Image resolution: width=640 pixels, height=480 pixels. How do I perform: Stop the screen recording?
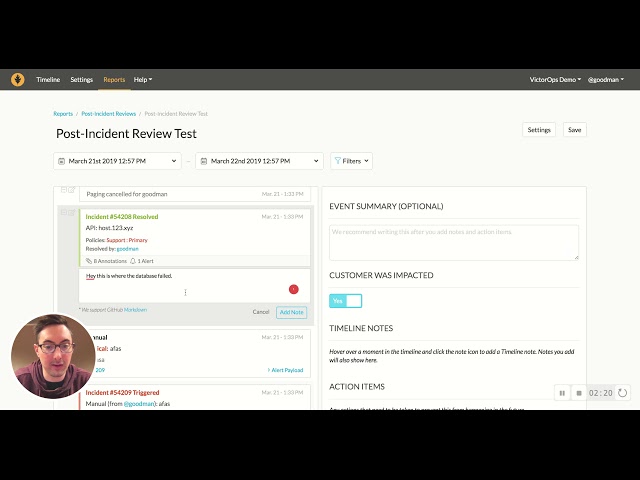pyautogui.click(x=579, y=393)
